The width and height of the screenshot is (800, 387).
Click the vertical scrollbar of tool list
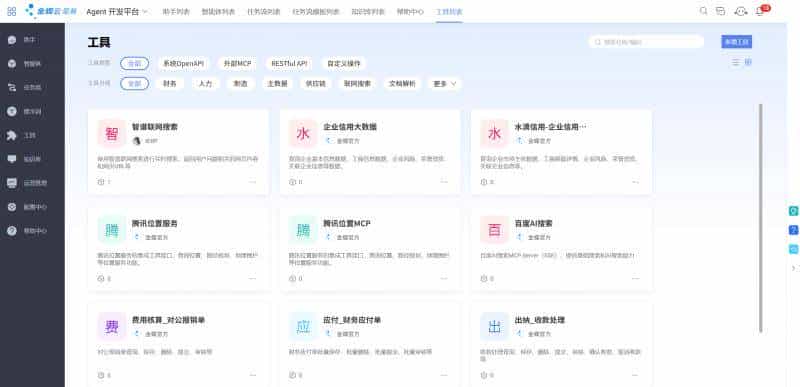tap(761, 218)
